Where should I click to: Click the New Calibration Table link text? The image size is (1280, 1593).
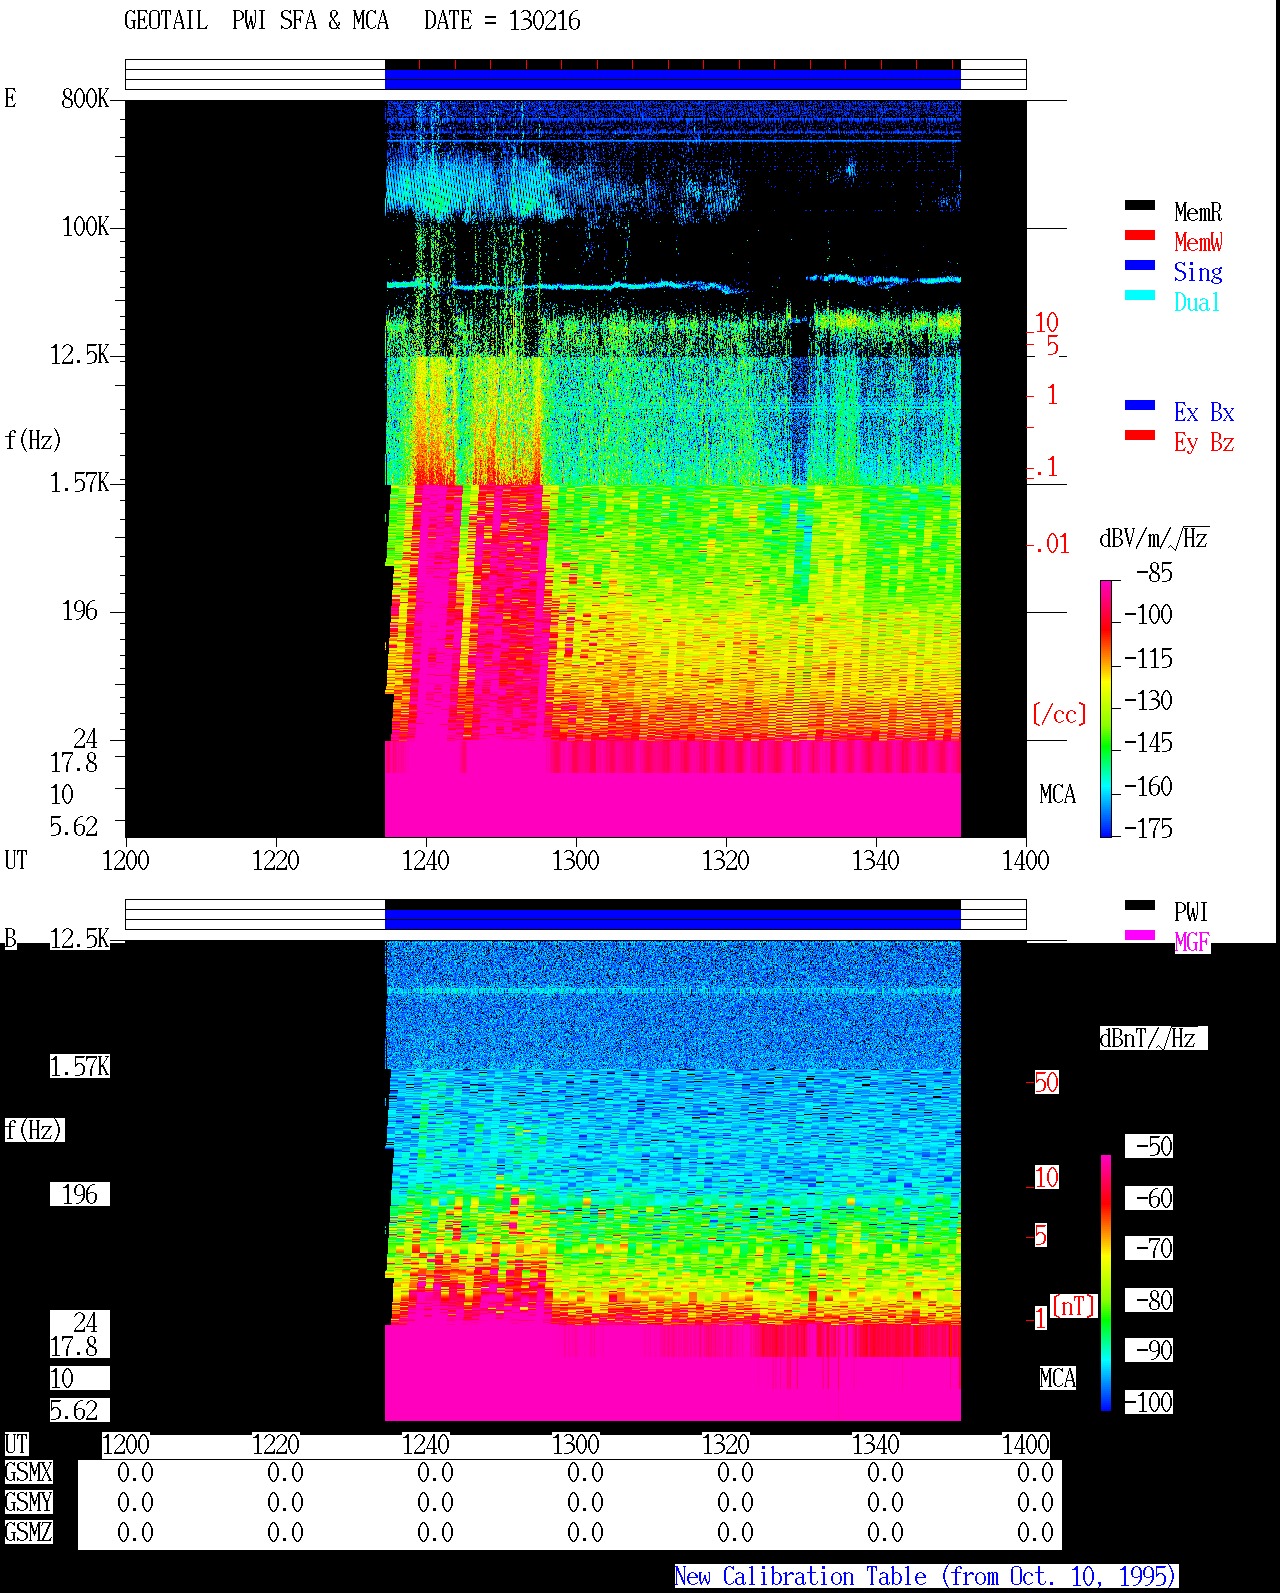[x=925, y=1577]
